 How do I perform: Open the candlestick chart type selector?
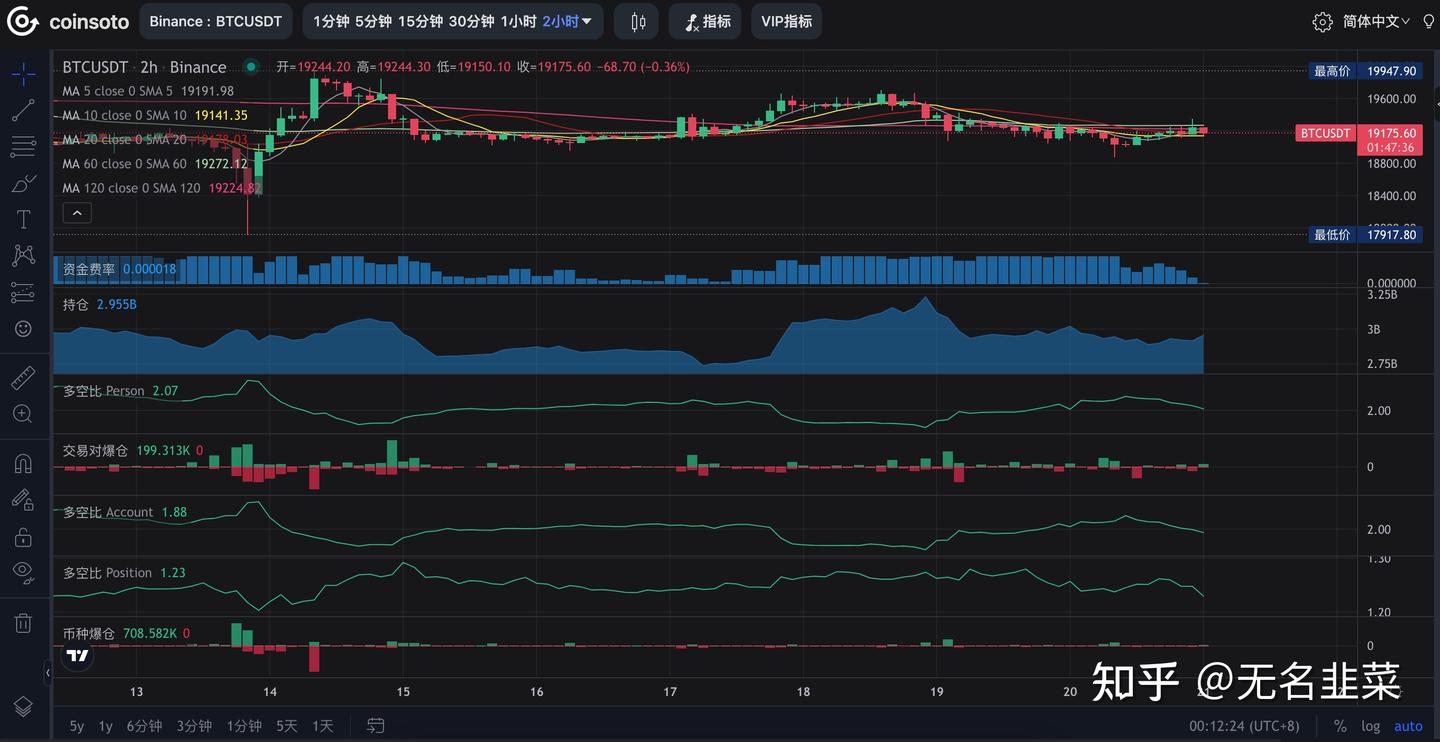(x=637, y=21)
